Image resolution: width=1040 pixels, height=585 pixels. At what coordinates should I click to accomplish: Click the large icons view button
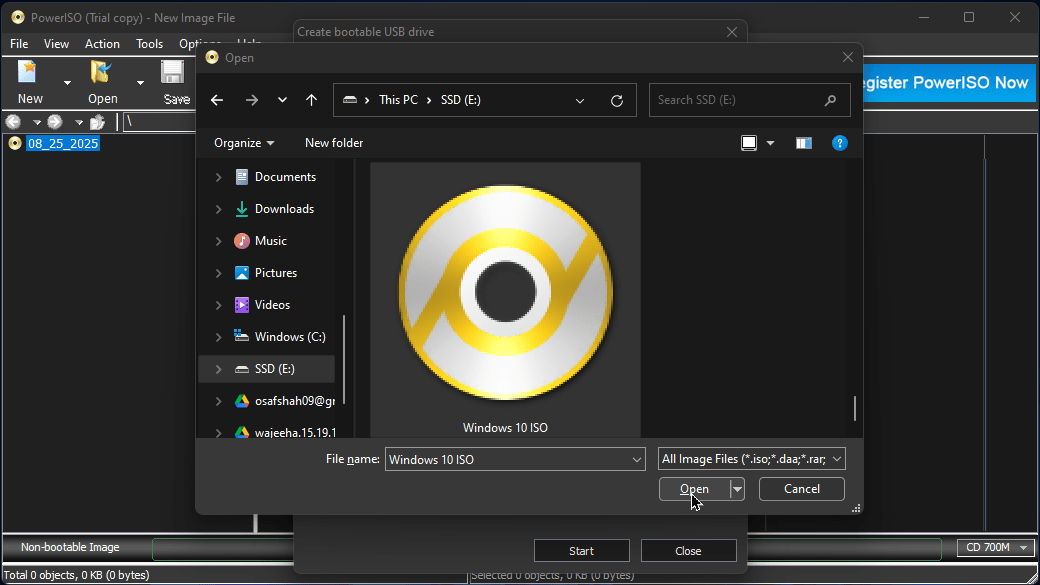click(x=747, y=143)
